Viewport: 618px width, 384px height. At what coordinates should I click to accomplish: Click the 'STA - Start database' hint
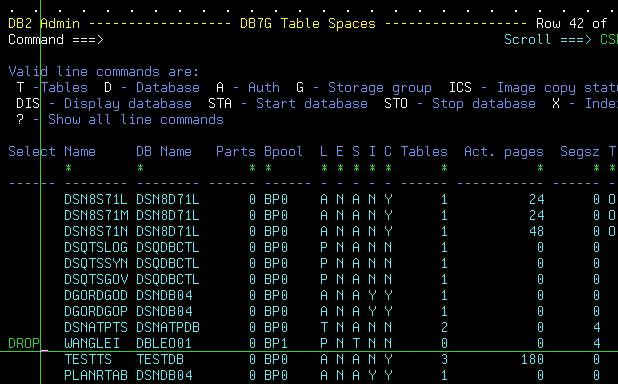pyautogui.click(x=288, y=104)
